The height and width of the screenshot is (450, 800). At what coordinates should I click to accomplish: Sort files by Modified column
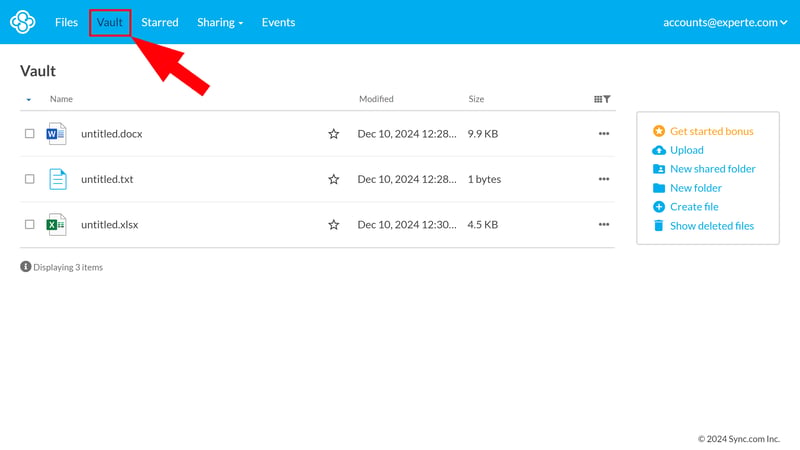point(376,99)
